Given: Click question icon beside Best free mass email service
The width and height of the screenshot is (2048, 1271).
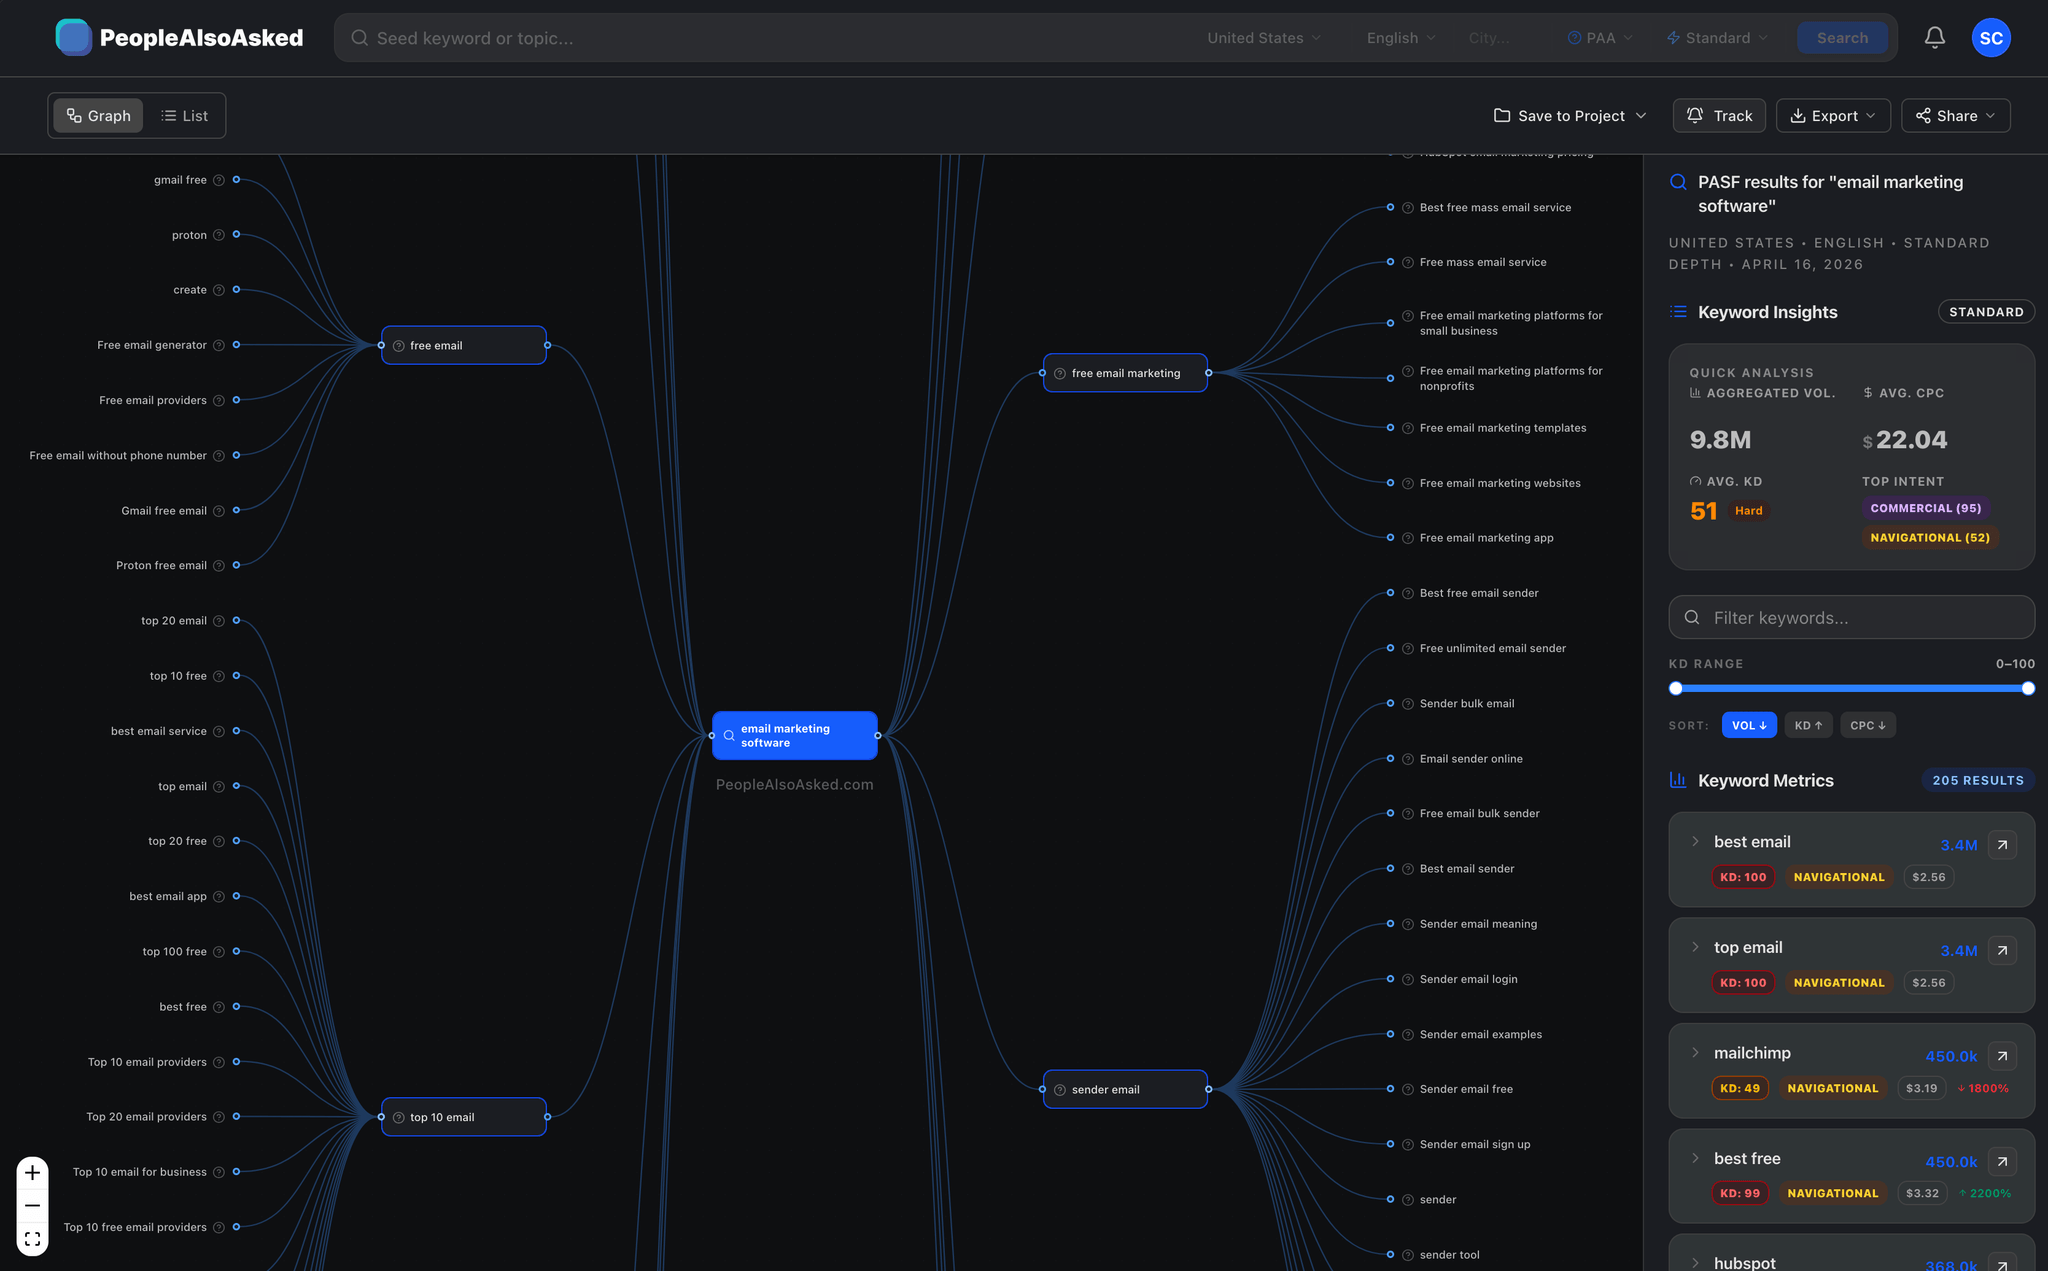Looking at the screenshot, I should (x=1408, y=208).
